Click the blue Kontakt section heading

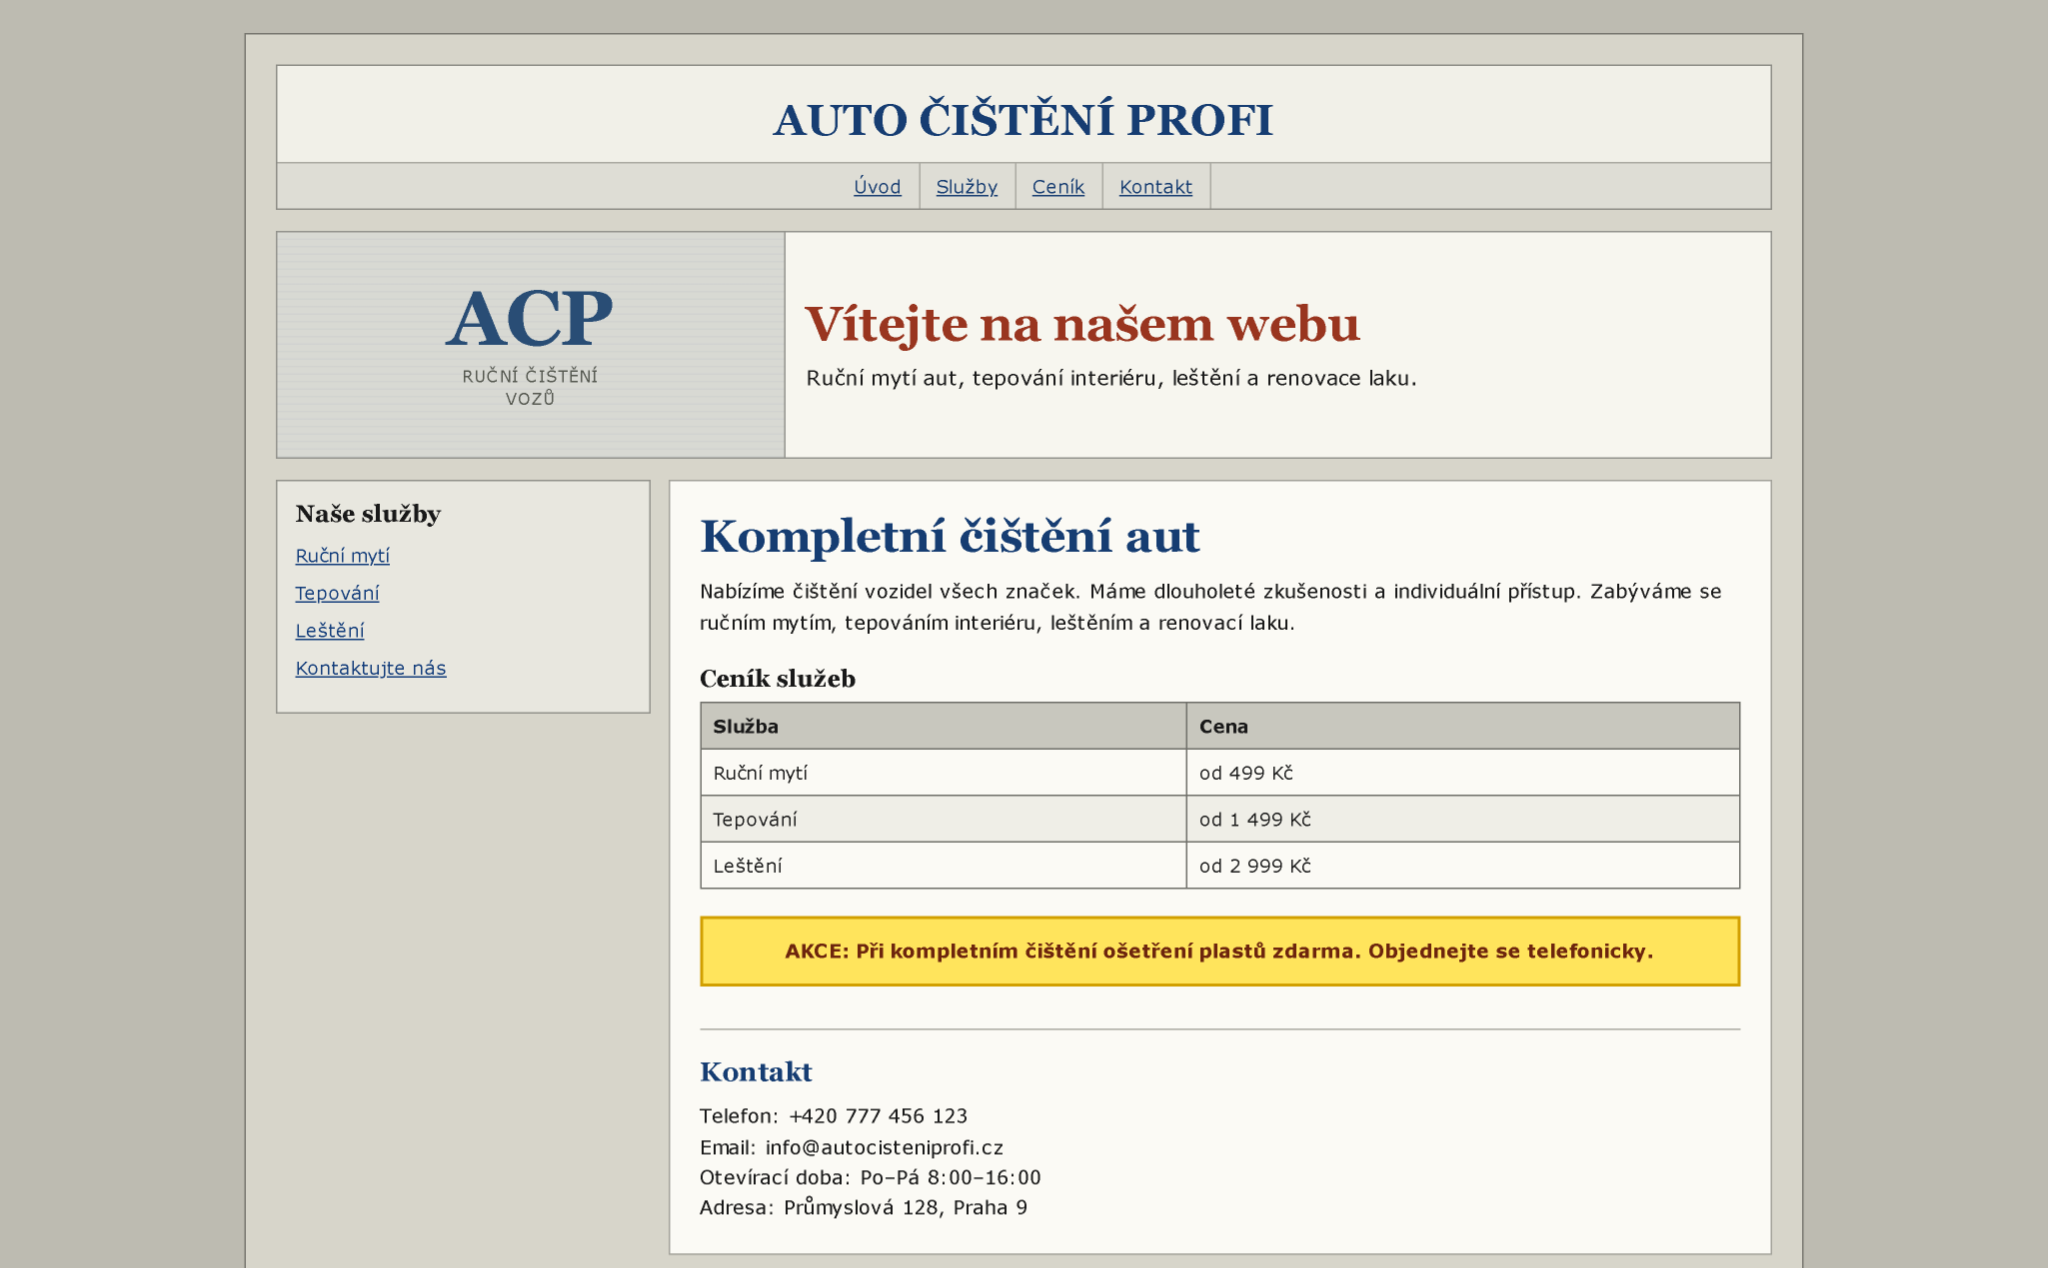pyautogui.click(x=756, y=1072)
